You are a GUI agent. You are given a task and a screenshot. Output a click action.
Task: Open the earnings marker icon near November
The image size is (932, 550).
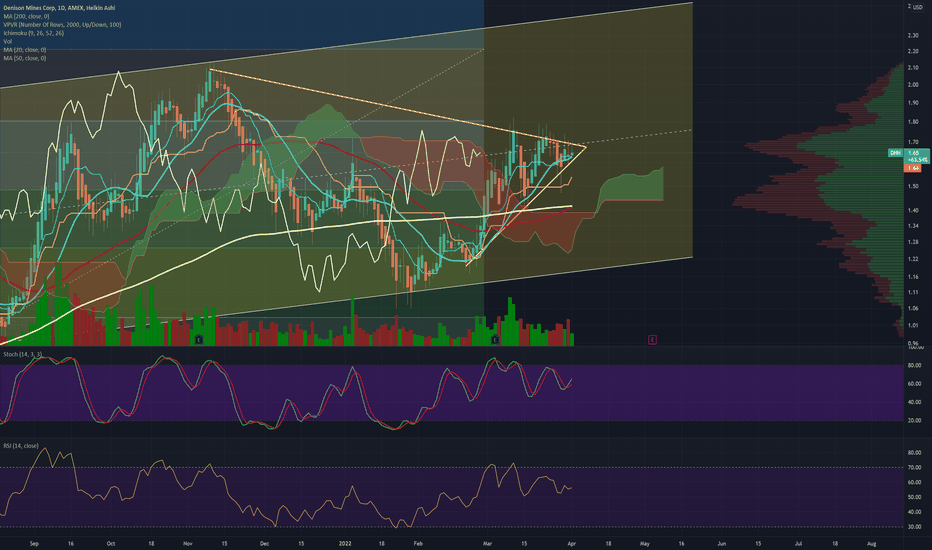click(199, 340)
